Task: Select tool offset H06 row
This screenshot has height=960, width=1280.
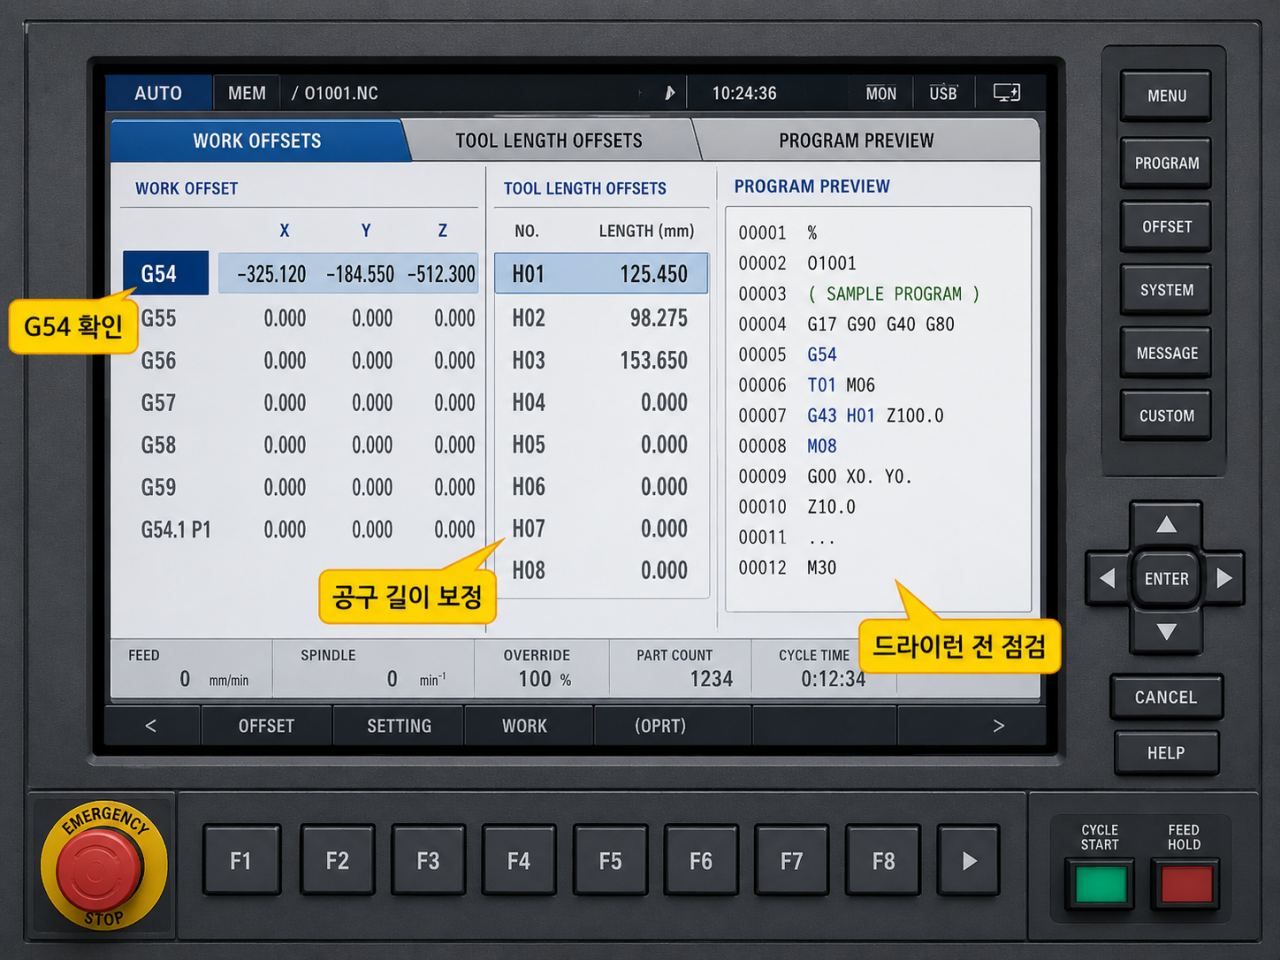Action: tap(601, 487)
